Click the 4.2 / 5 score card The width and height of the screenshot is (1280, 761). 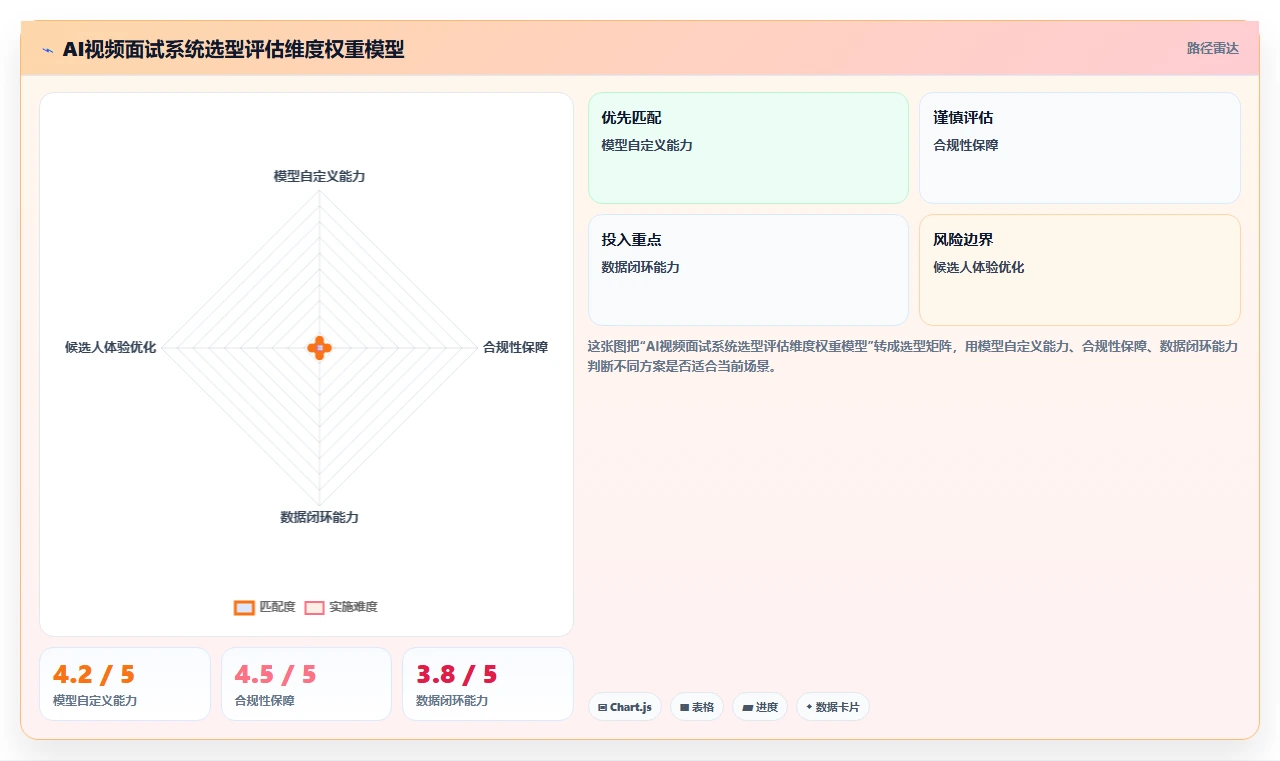(x=125, y=684)
